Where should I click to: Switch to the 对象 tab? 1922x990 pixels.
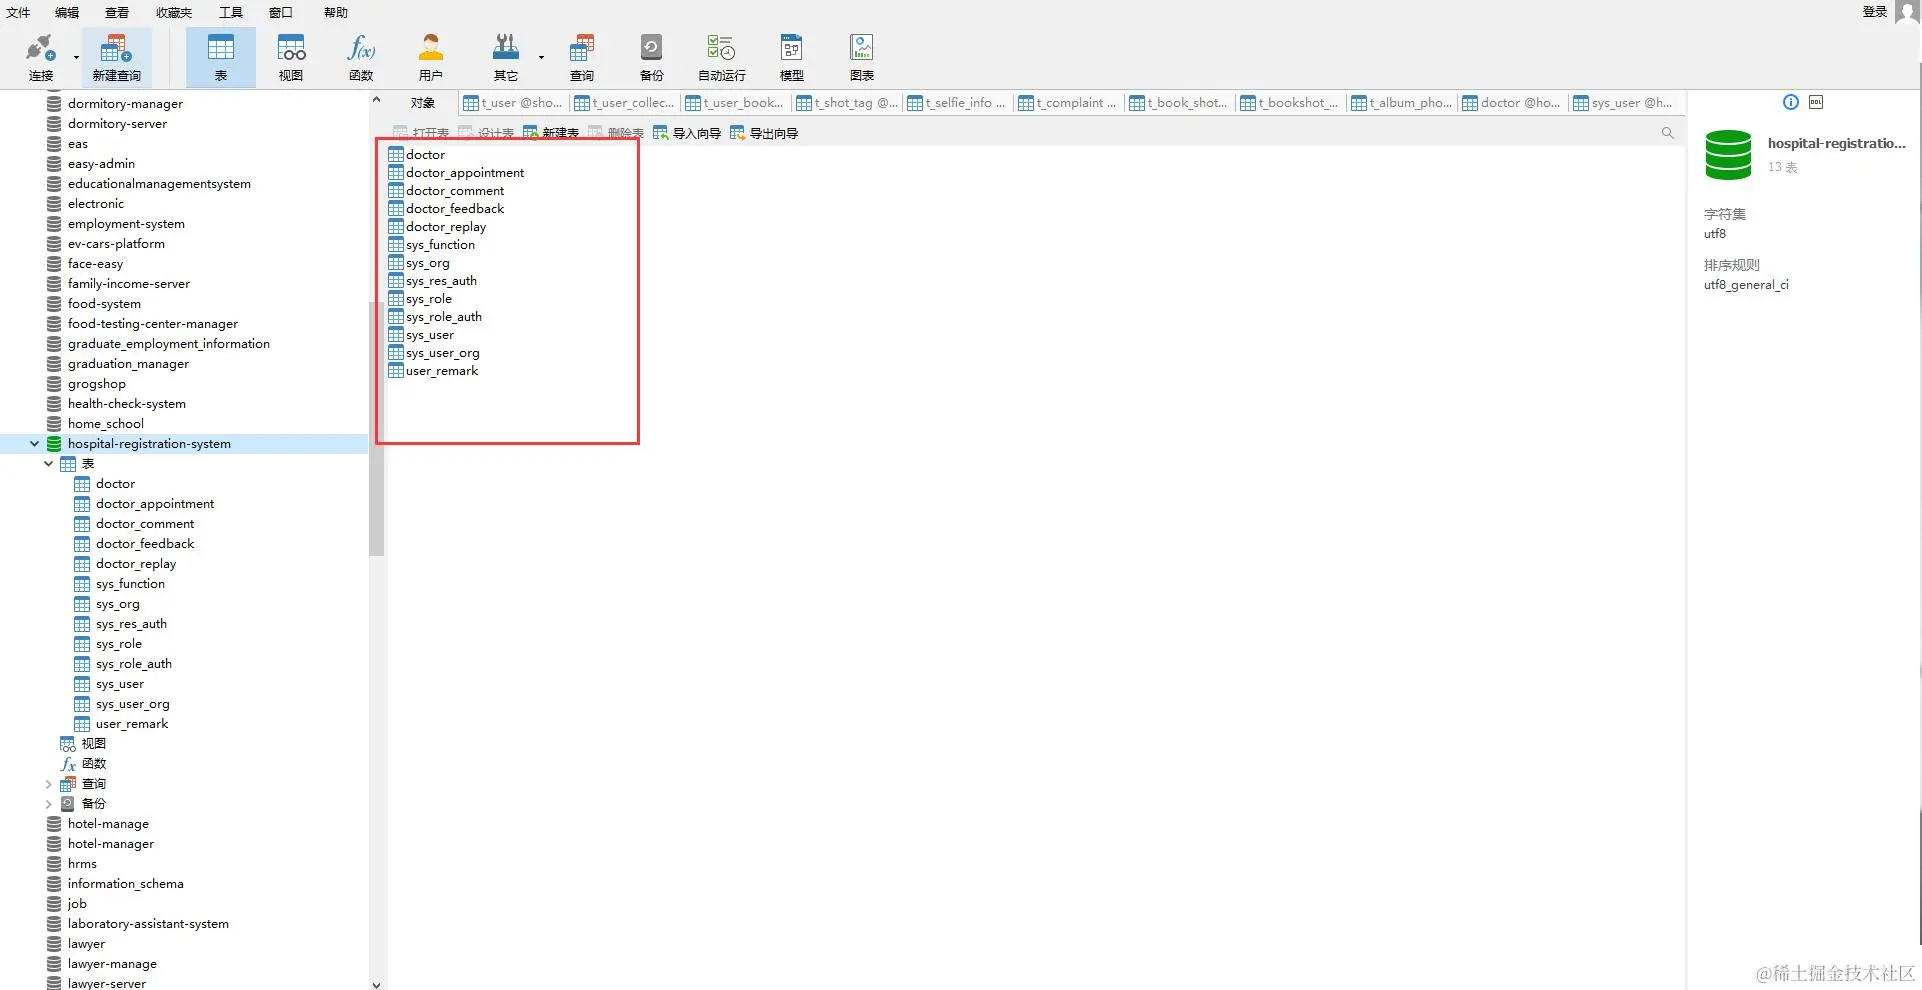point(423,103)
